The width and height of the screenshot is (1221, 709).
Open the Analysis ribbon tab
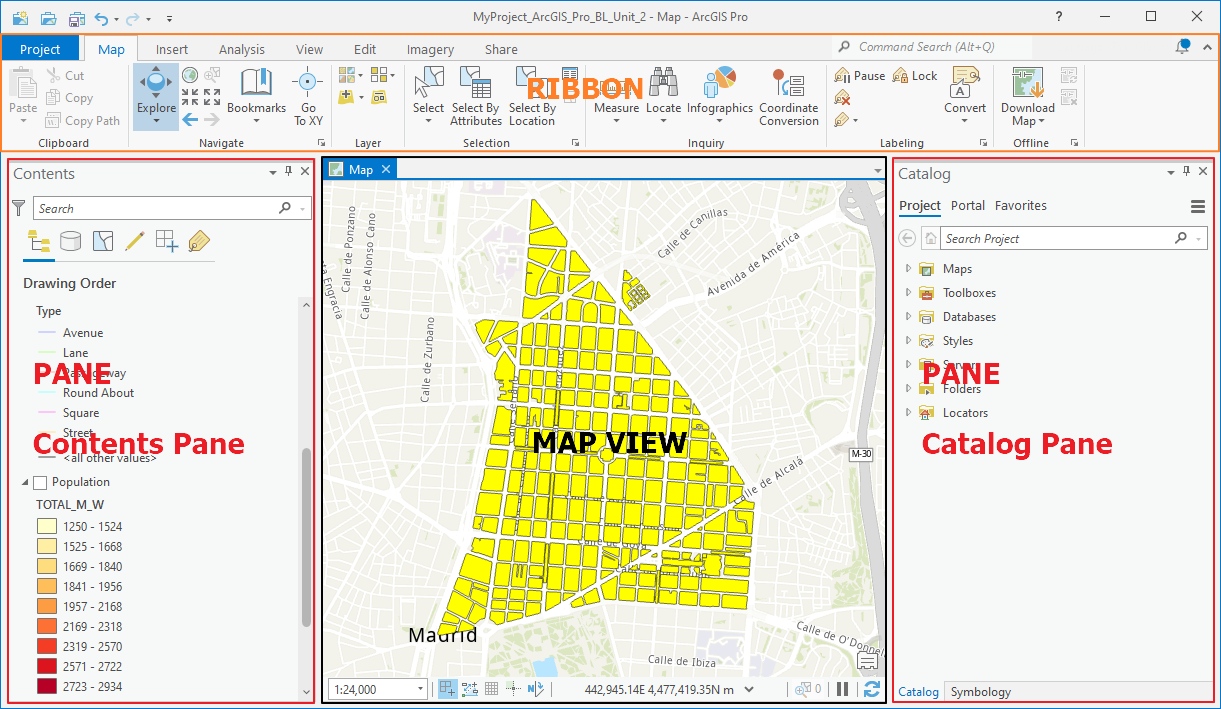pos(242,49)
